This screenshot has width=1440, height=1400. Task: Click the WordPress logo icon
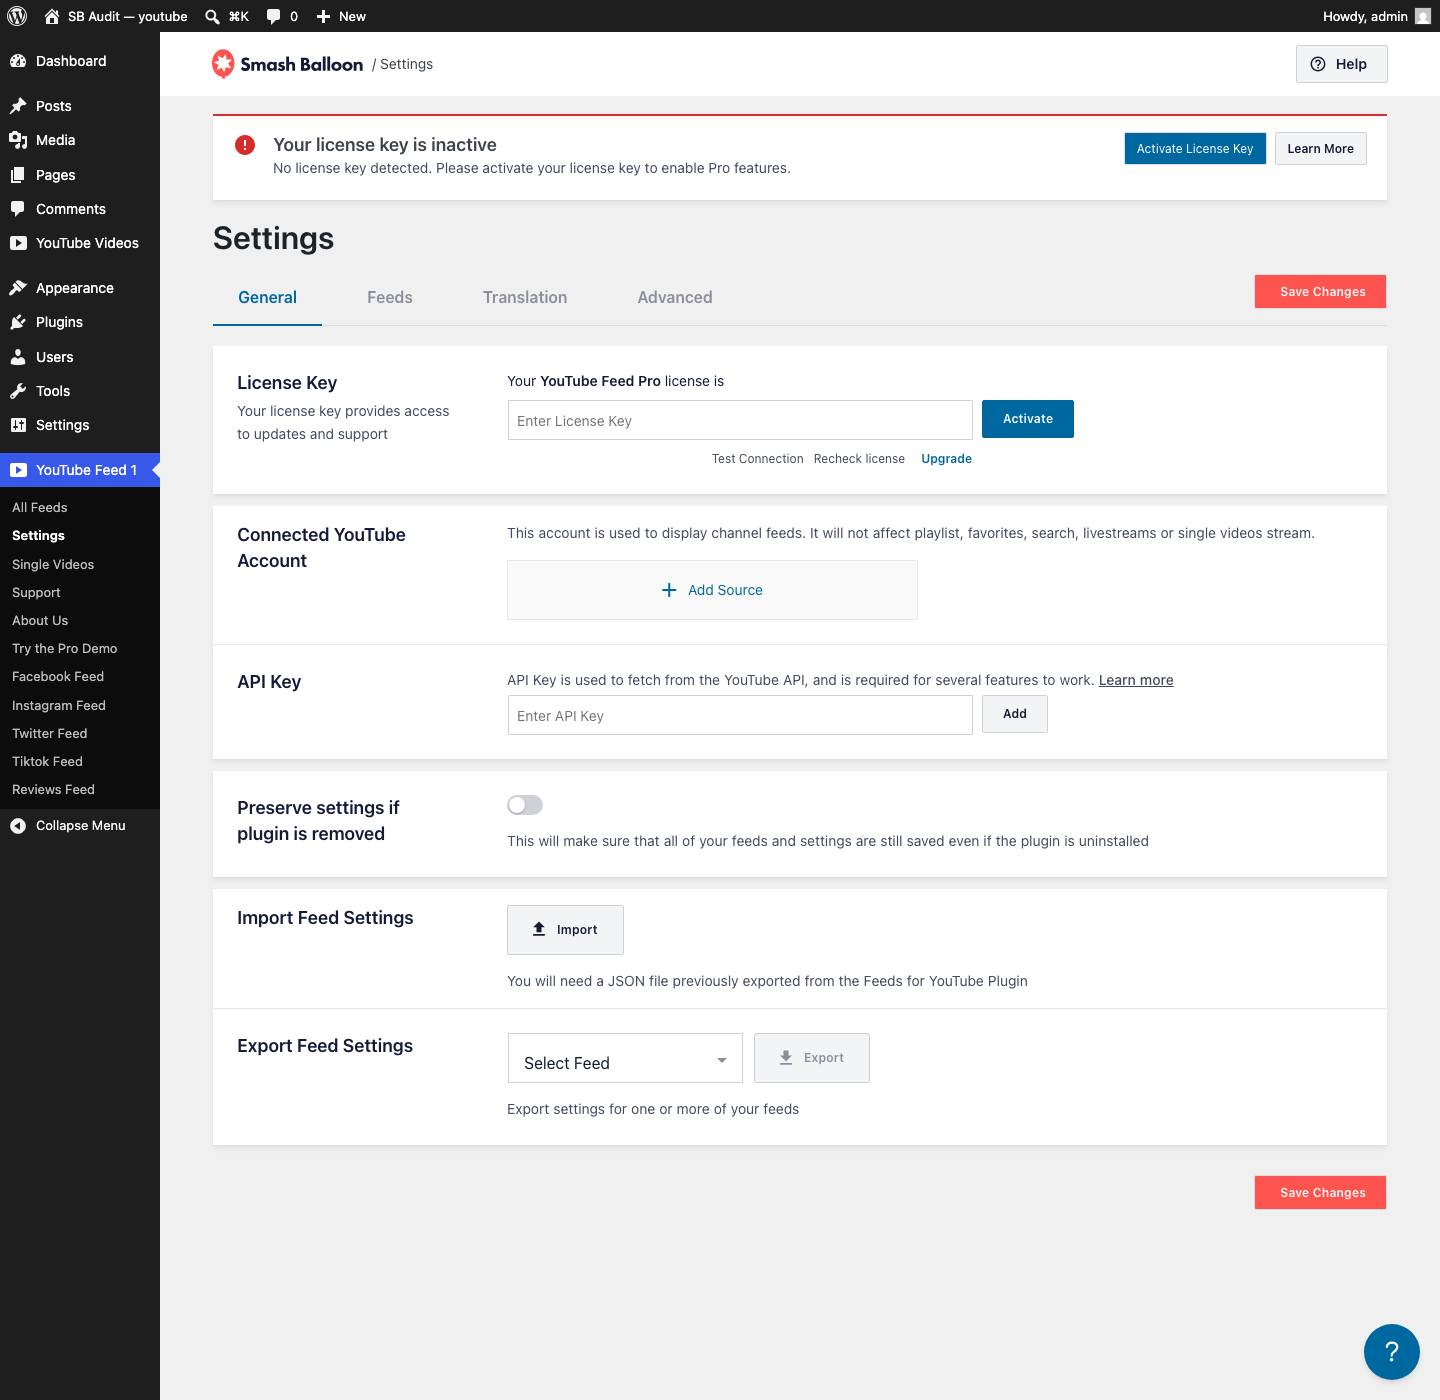17,16
